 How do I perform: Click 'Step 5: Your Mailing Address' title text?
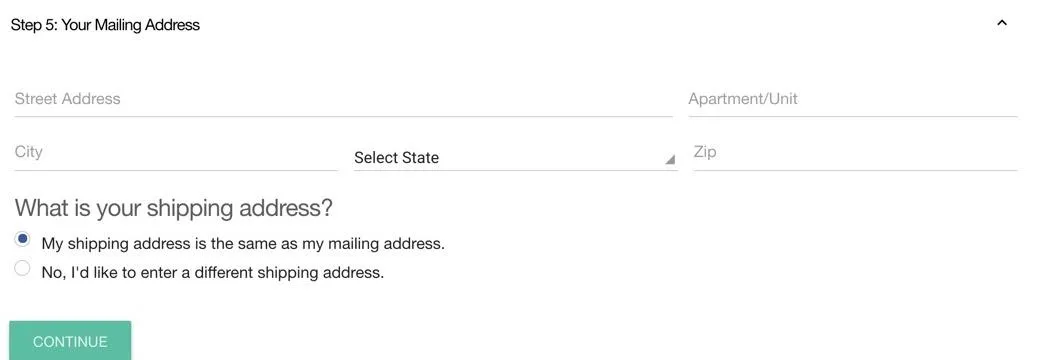(105, 25)
